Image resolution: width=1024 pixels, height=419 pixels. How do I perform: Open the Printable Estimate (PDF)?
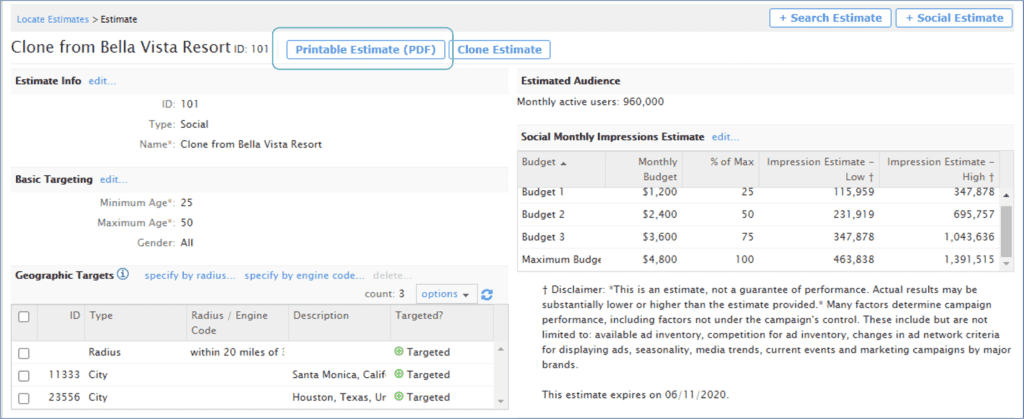pyautogui.click(x=366, y=50)
